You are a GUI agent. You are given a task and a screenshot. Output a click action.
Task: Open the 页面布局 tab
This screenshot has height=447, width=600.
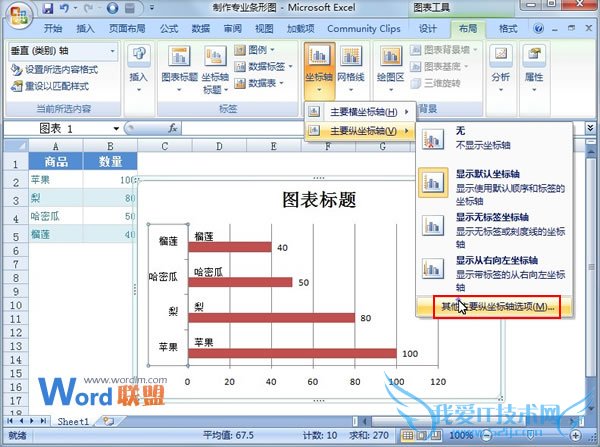[x=127, y=28]
